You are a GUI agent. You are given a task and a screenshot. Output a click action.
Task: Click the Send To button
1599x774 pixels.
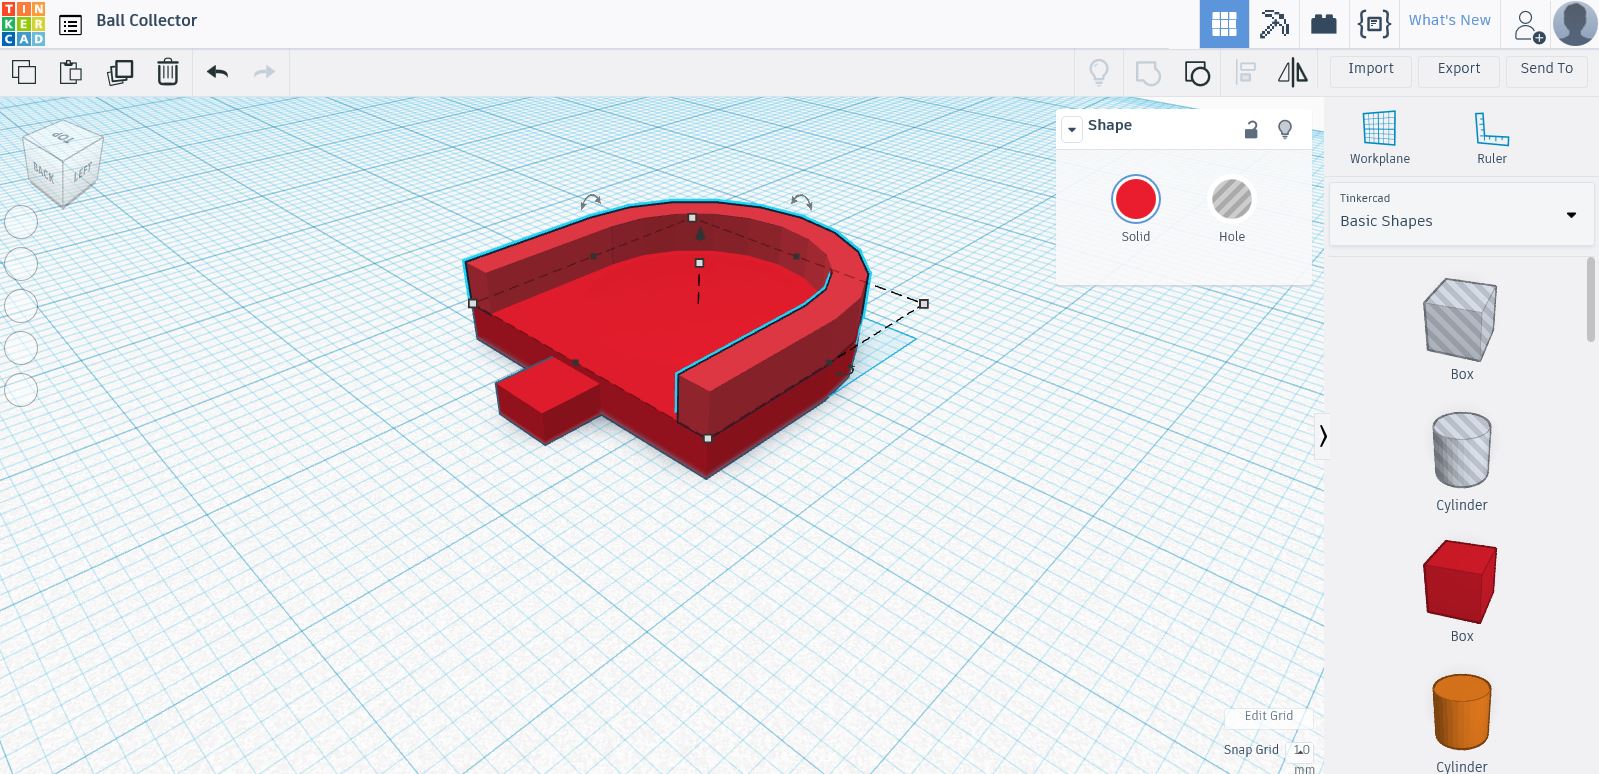pos(1546,70)
